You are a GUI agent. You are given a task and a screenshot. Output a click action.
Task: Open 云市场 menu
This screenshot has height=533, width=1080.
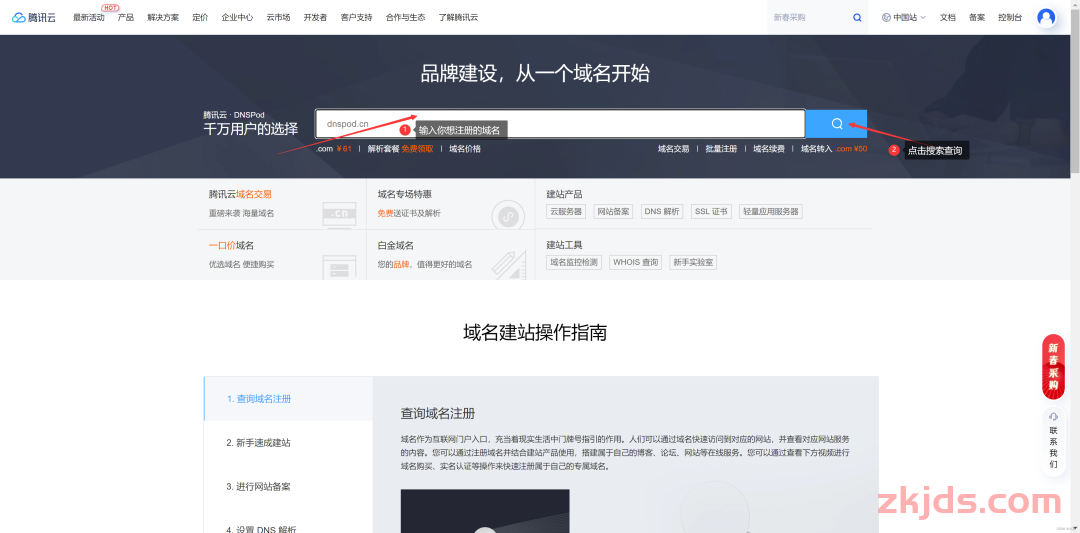[x=278, y=17]
